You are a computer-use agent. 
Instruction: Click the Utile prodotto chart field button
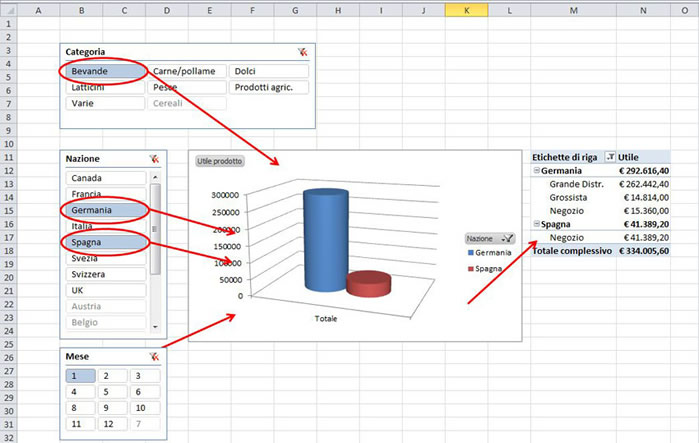coord(219,160)
